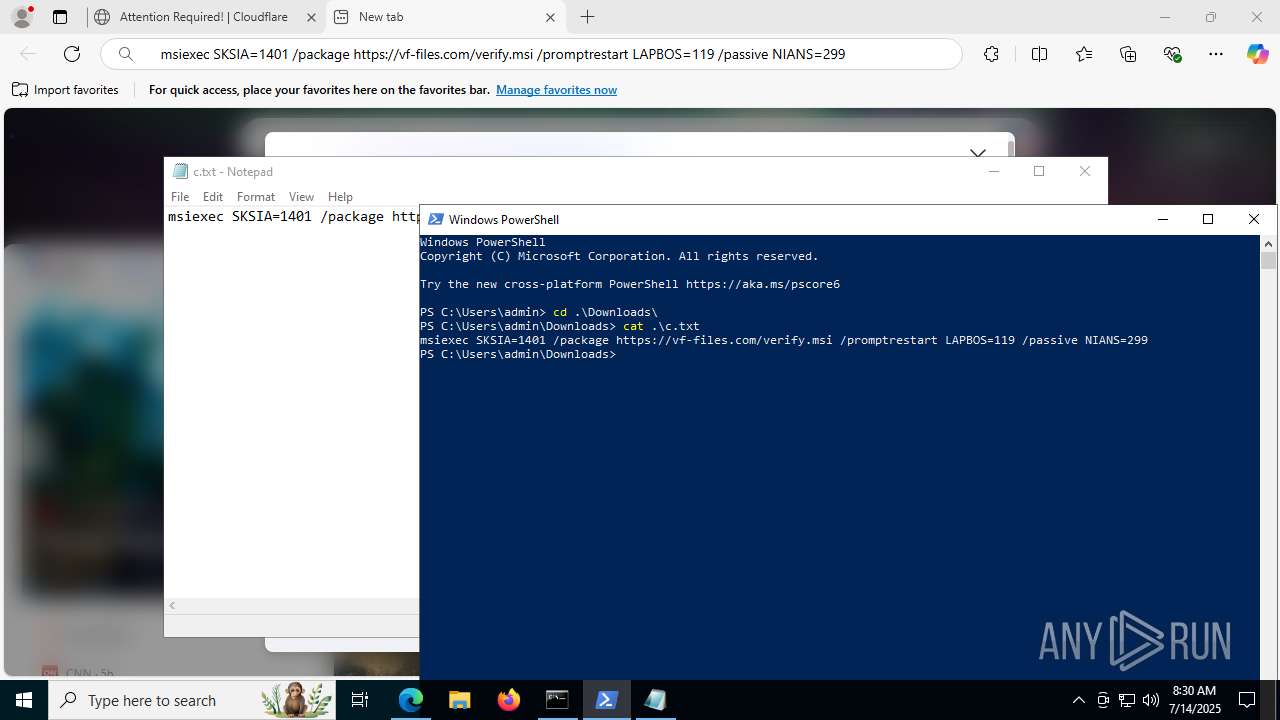Minimize the Windows PowerShell window
1280x720 pixels.
click(1162, 219)
